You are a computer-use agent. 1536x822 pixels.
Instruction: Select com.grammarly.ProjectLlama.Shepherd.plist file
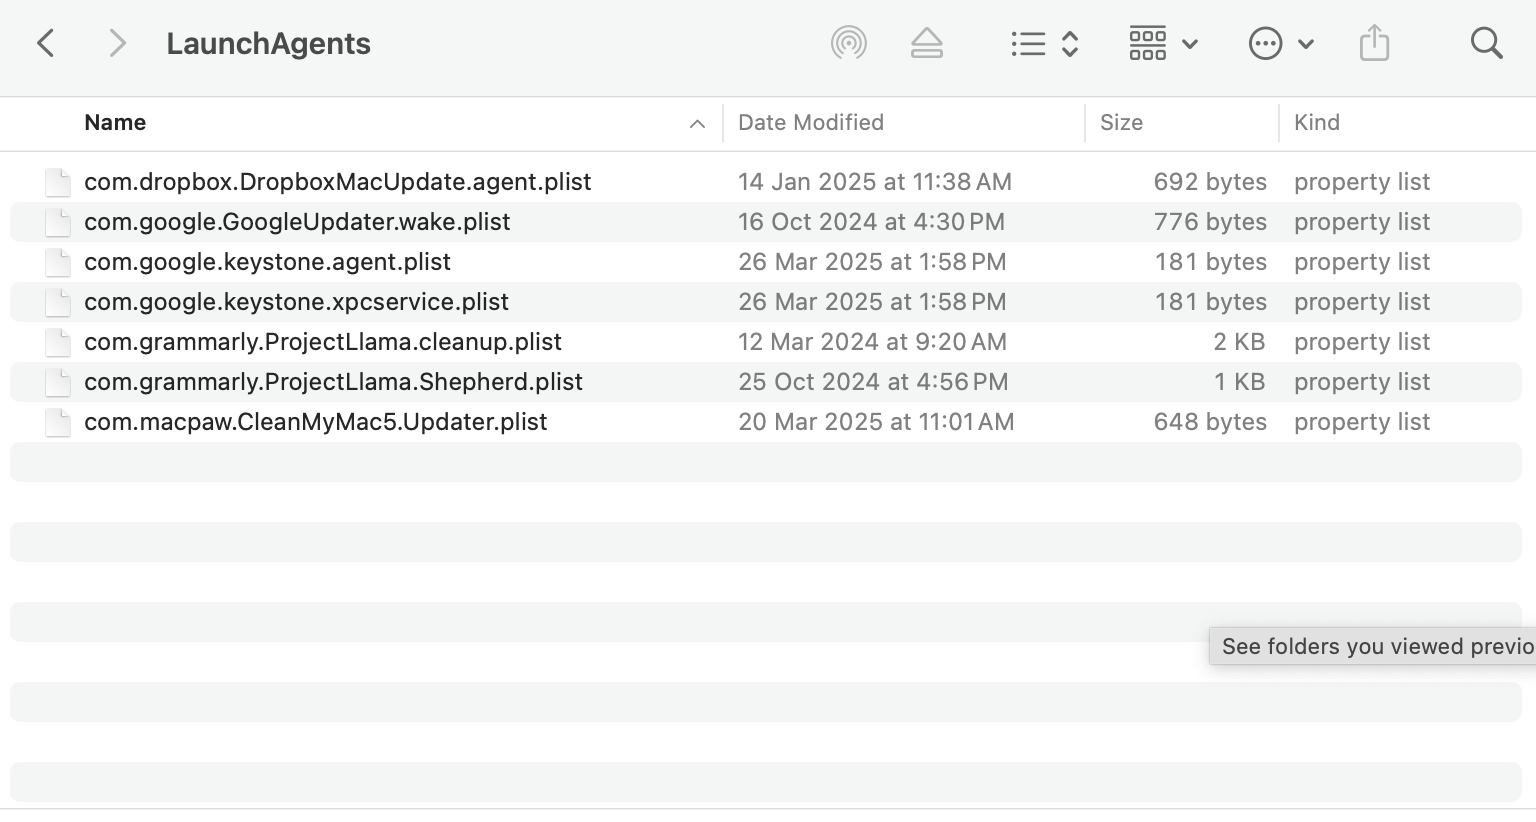click(x=333, y=382)
